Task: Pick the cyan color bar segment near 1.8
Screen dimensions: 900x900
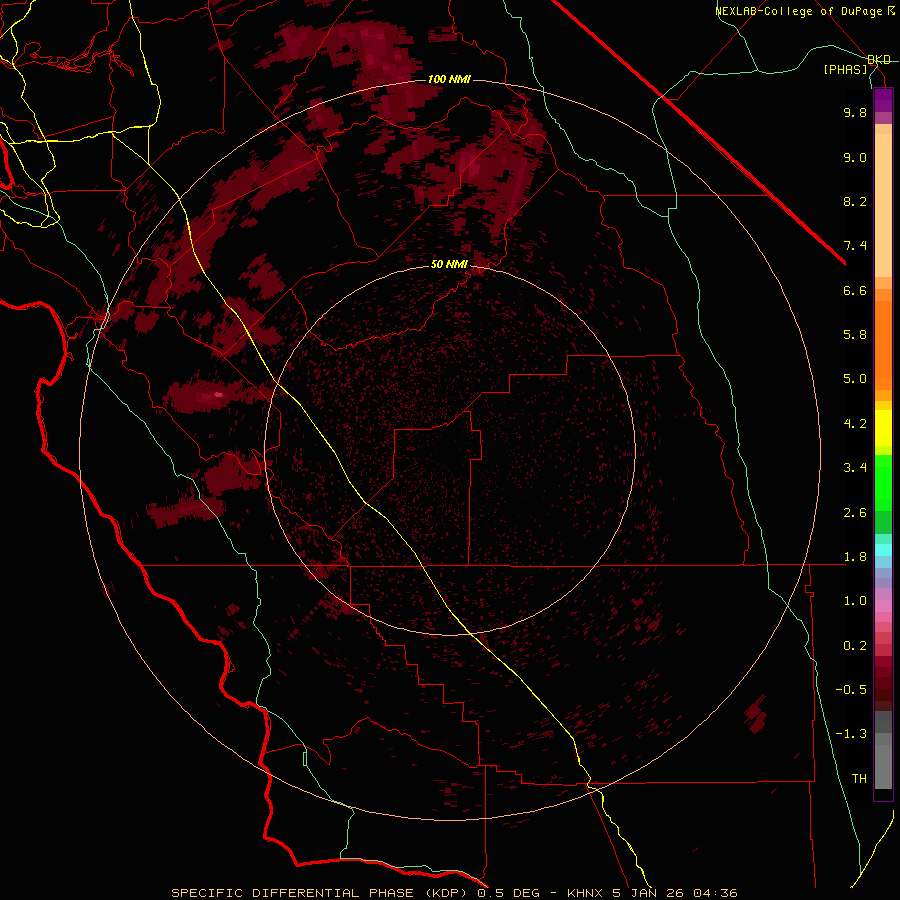Action: click(x=883, y=550)
